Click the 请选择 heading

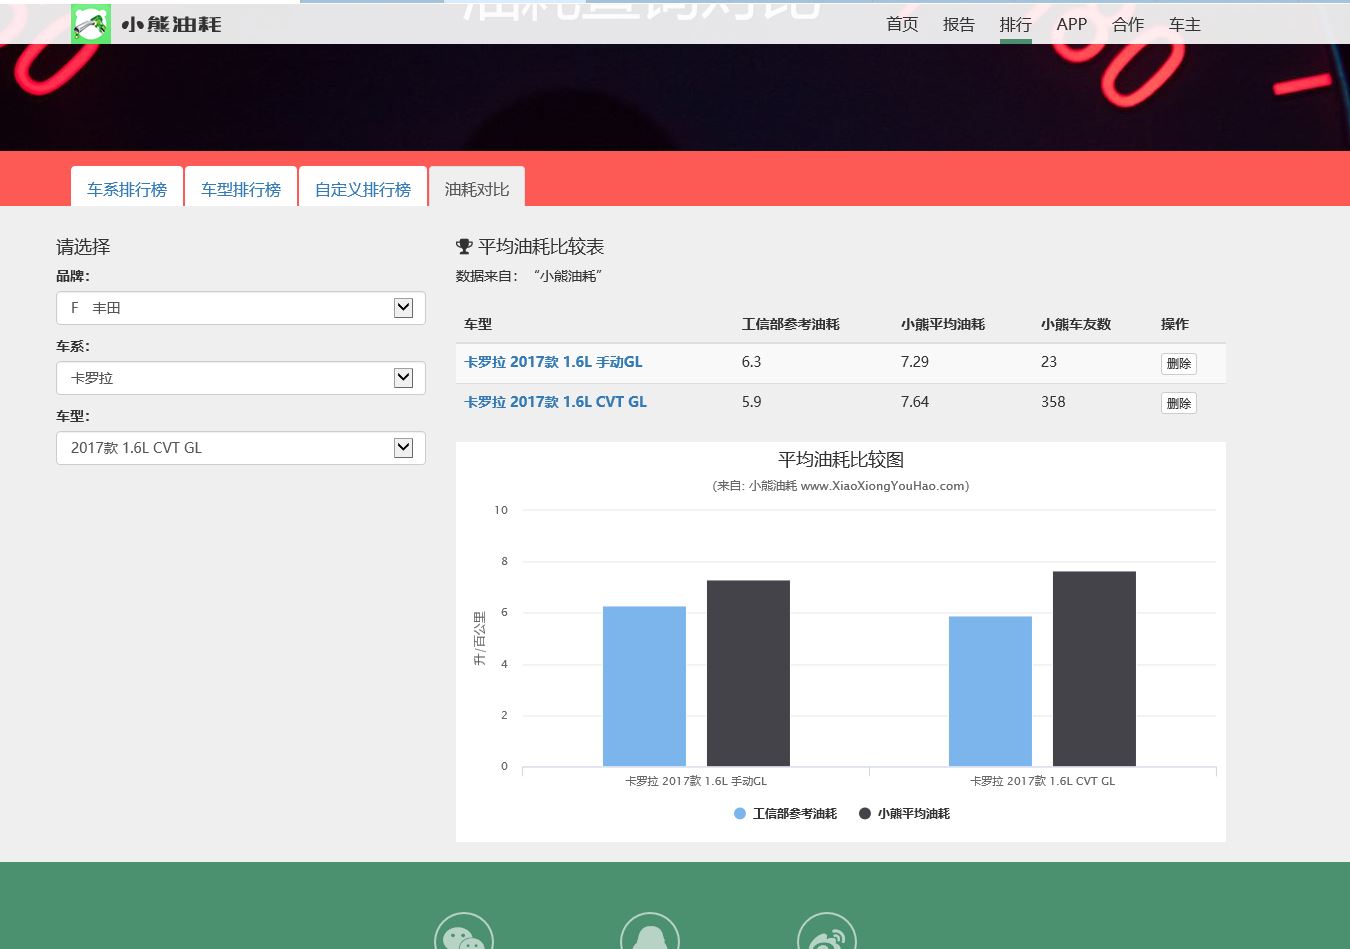(x=83, y=246)
